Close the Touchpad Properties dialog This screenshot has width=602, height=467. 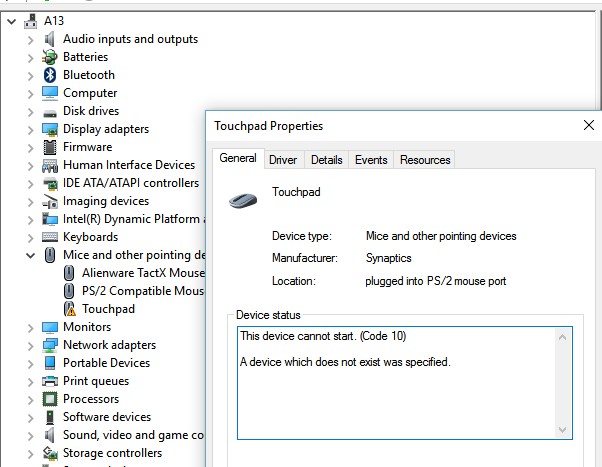588,126
